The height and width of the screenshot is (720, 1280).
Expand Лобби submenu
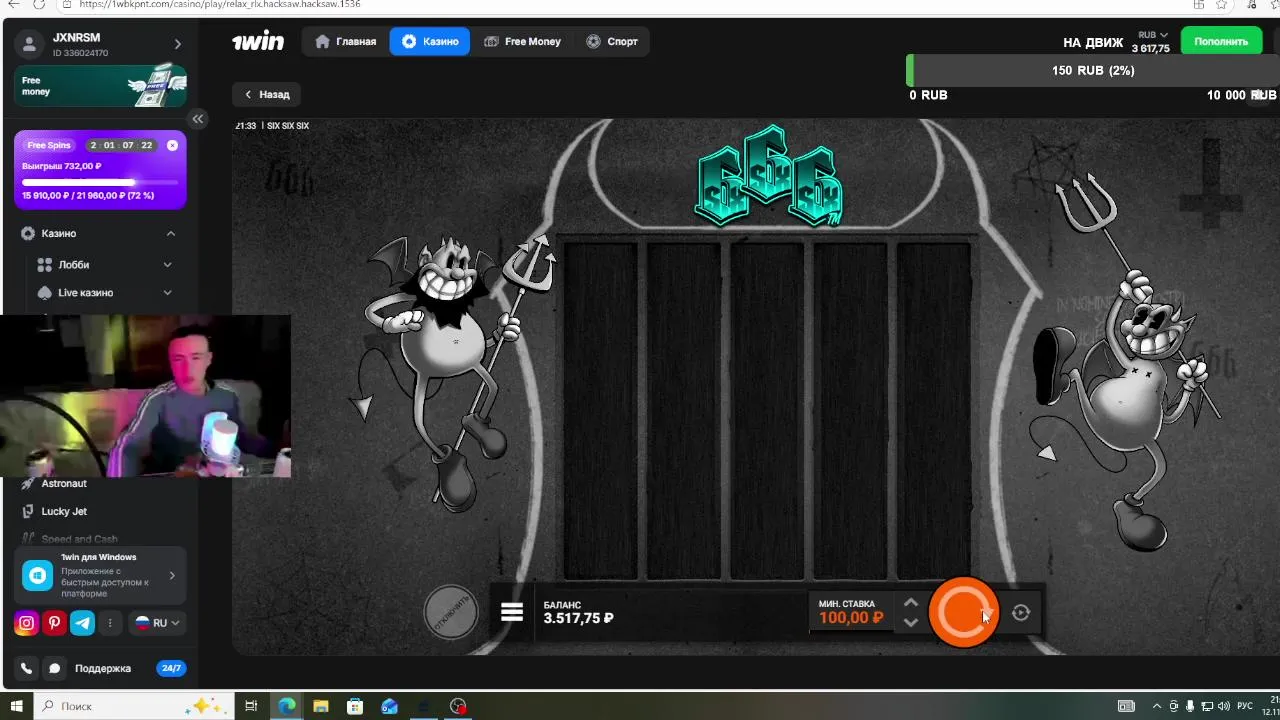(167, 265)
